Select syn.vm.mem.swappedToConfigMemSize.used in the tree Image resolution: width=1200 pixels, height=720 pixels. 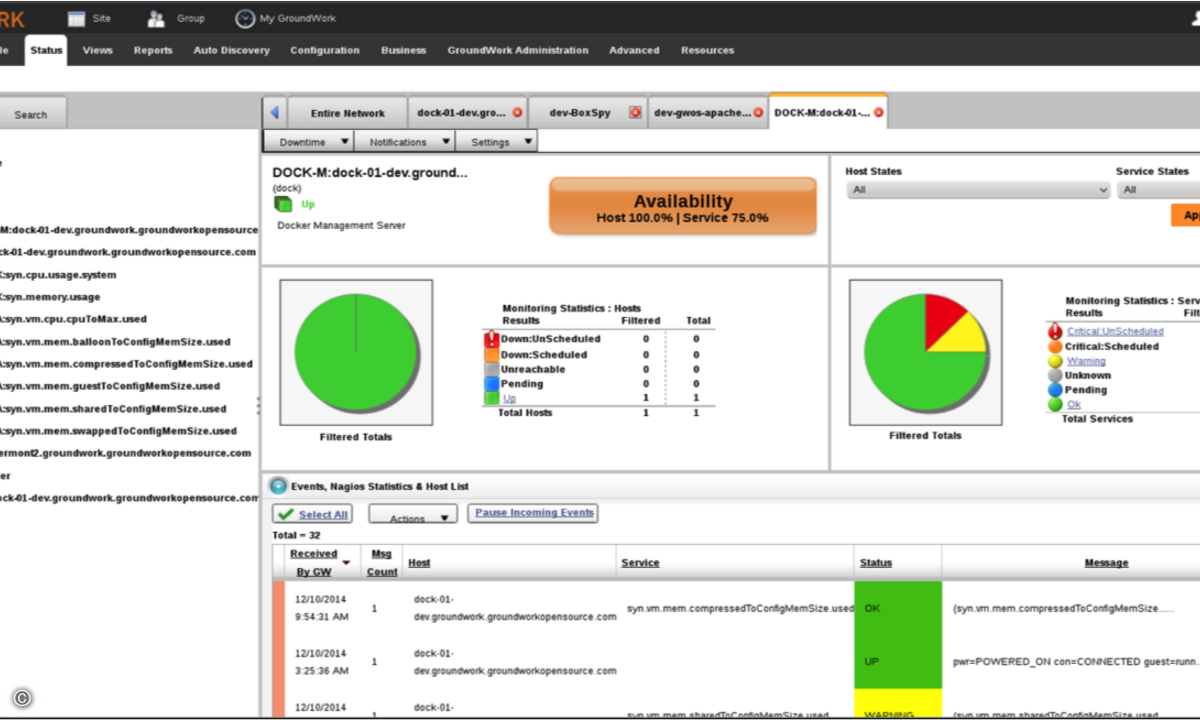point(118,431)
